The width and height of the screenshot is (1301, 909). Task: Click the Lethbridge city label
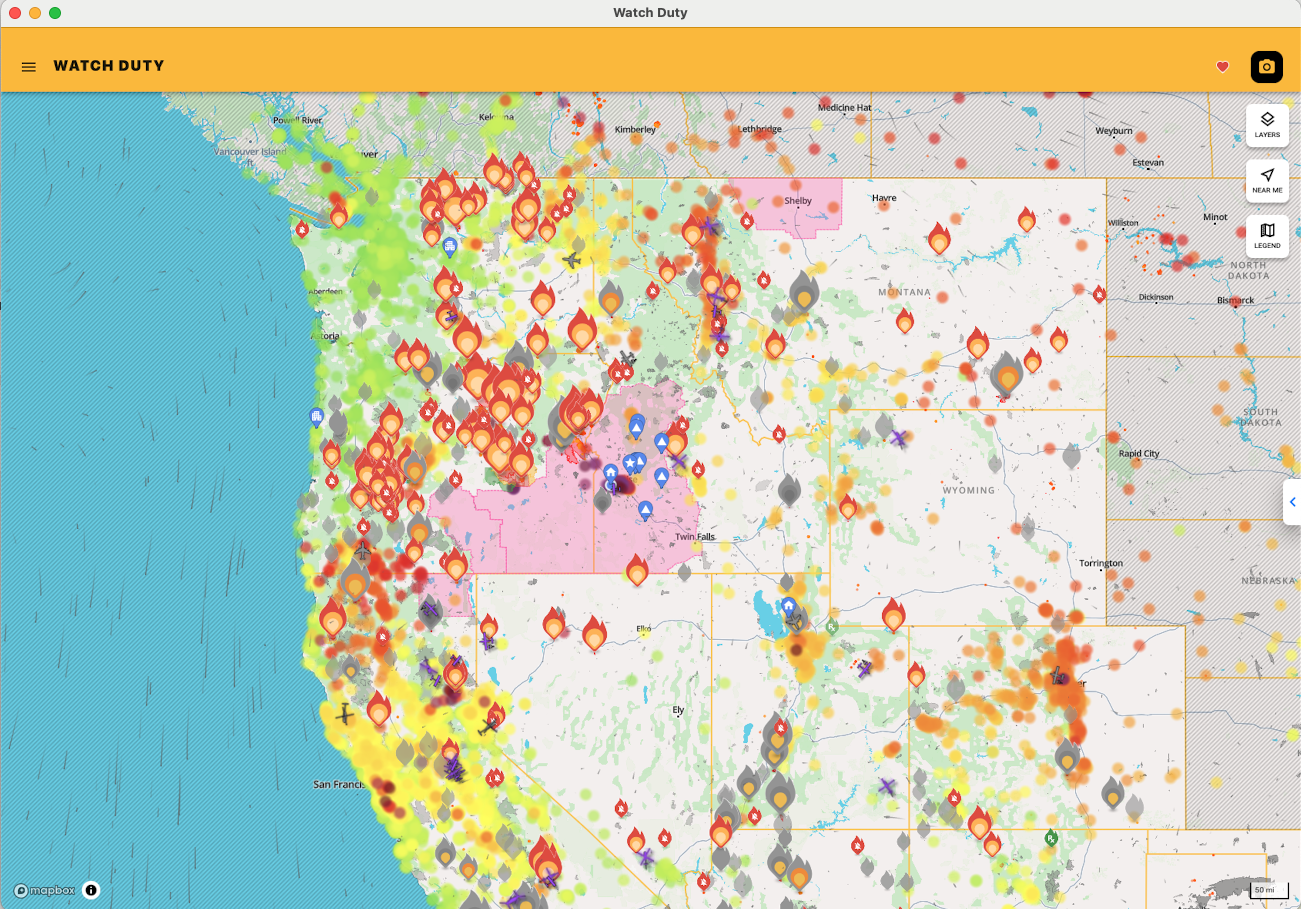click(758, 130)
